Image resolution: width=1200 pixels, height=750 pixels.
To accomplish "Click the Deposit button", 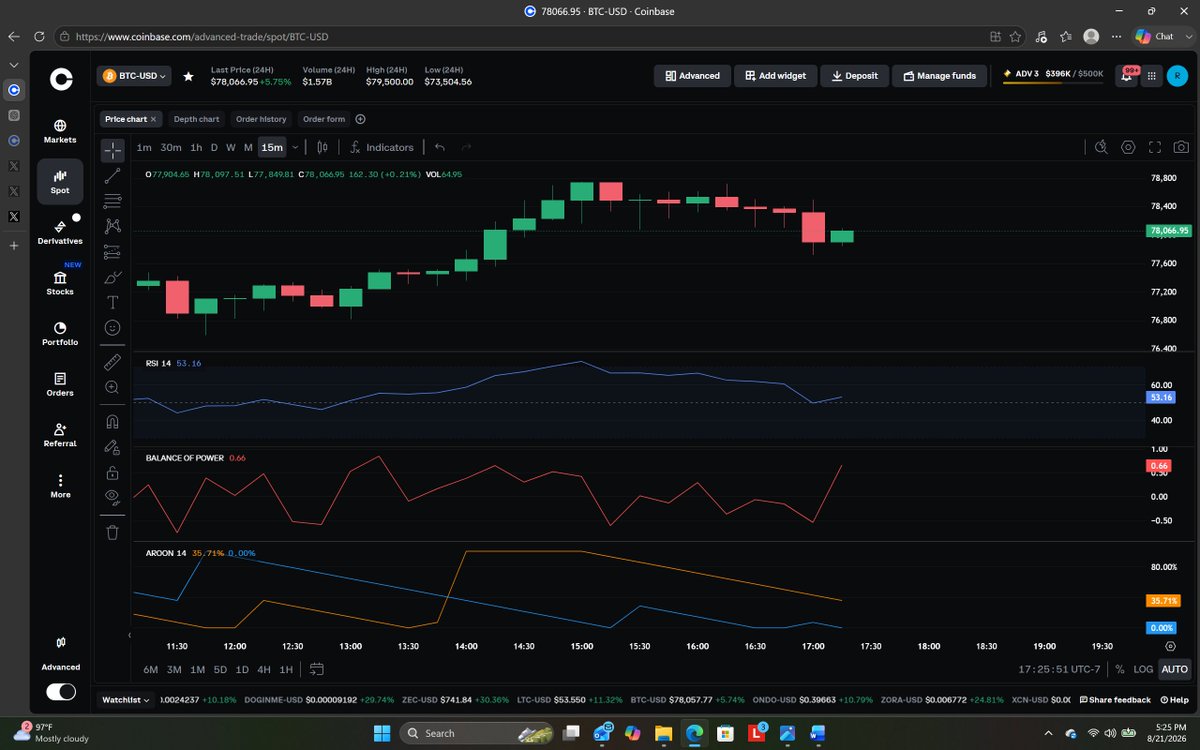I will click(854, 75).
